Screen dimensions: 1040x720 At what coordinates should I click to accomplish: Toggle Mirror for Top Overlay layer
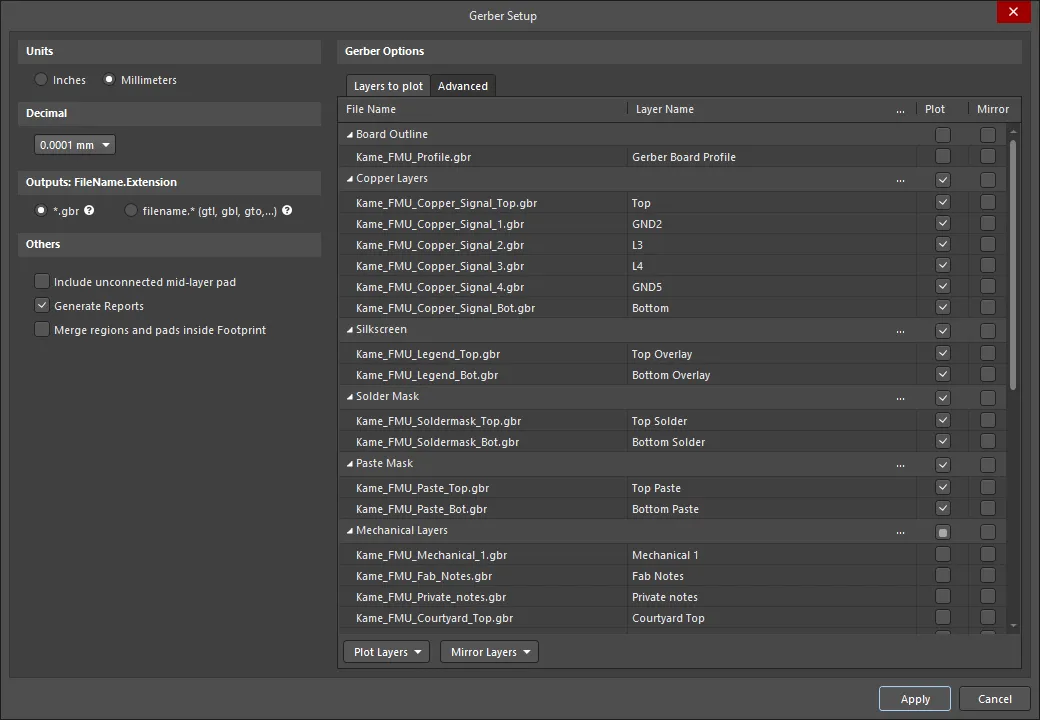pyautogui.click(x=988, y=353)
